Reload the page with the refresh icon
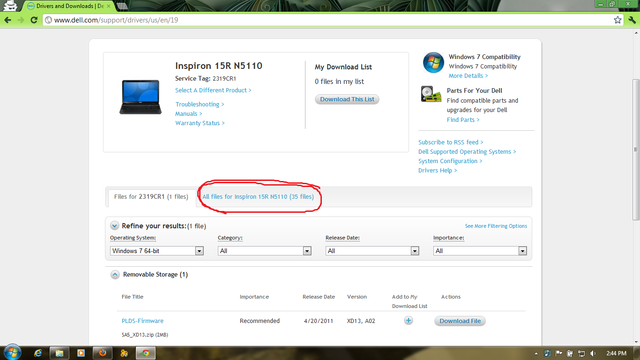The image size is (640, 360). (34, 20)
